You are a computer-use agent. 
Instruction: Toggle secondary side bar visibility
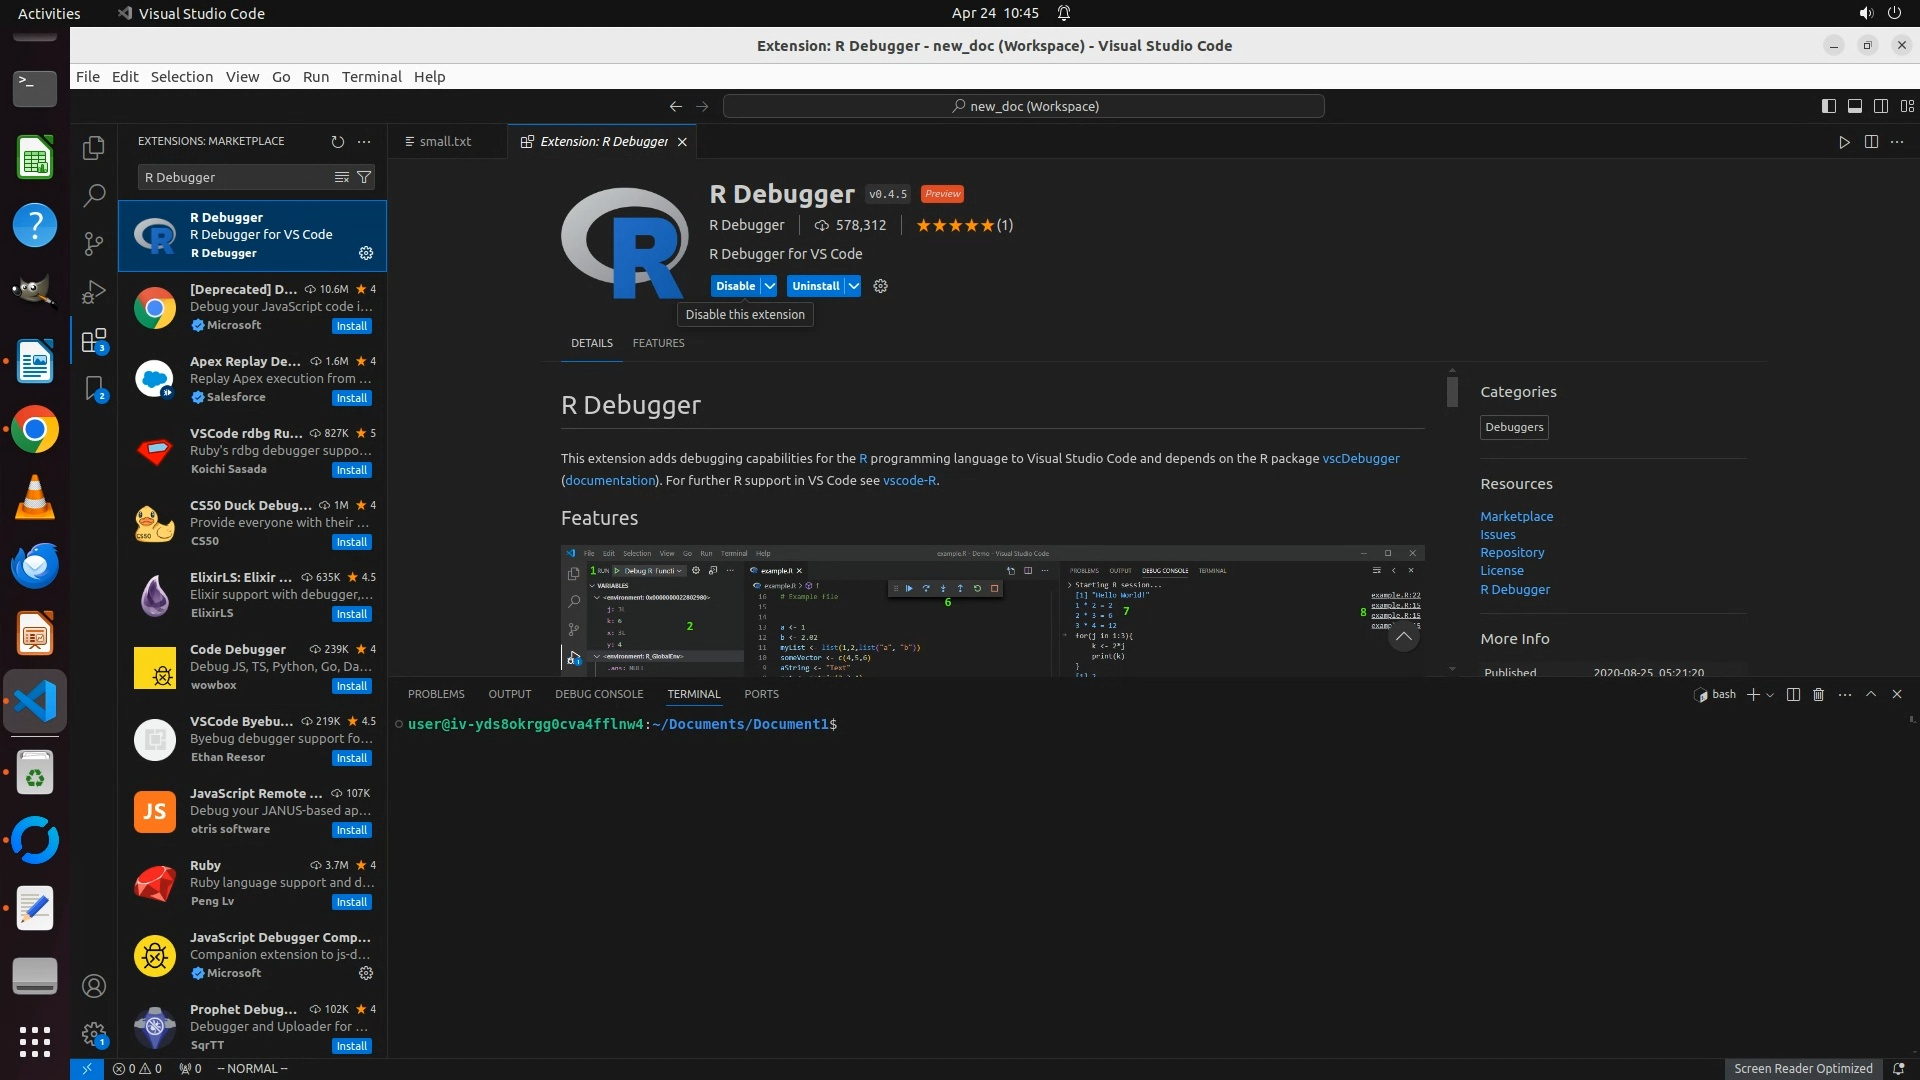pos(1881,106)
